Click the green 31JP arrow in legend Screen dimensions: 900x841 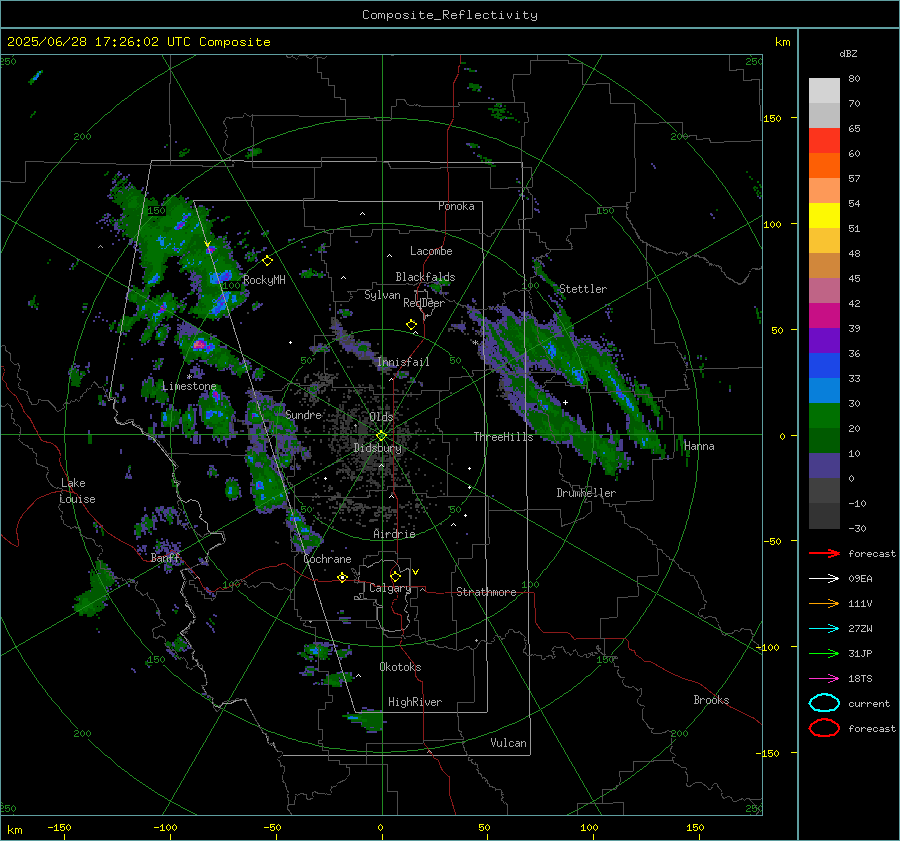pyautogui.click(x=824, y=653)
